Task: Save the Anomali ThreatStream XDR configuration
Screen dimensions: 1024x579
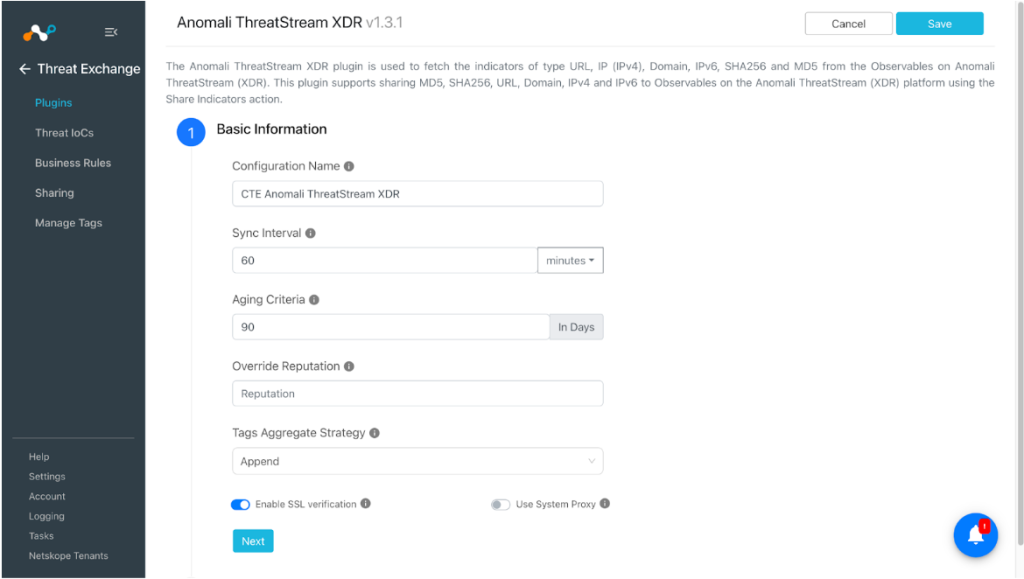Action: 938,23
